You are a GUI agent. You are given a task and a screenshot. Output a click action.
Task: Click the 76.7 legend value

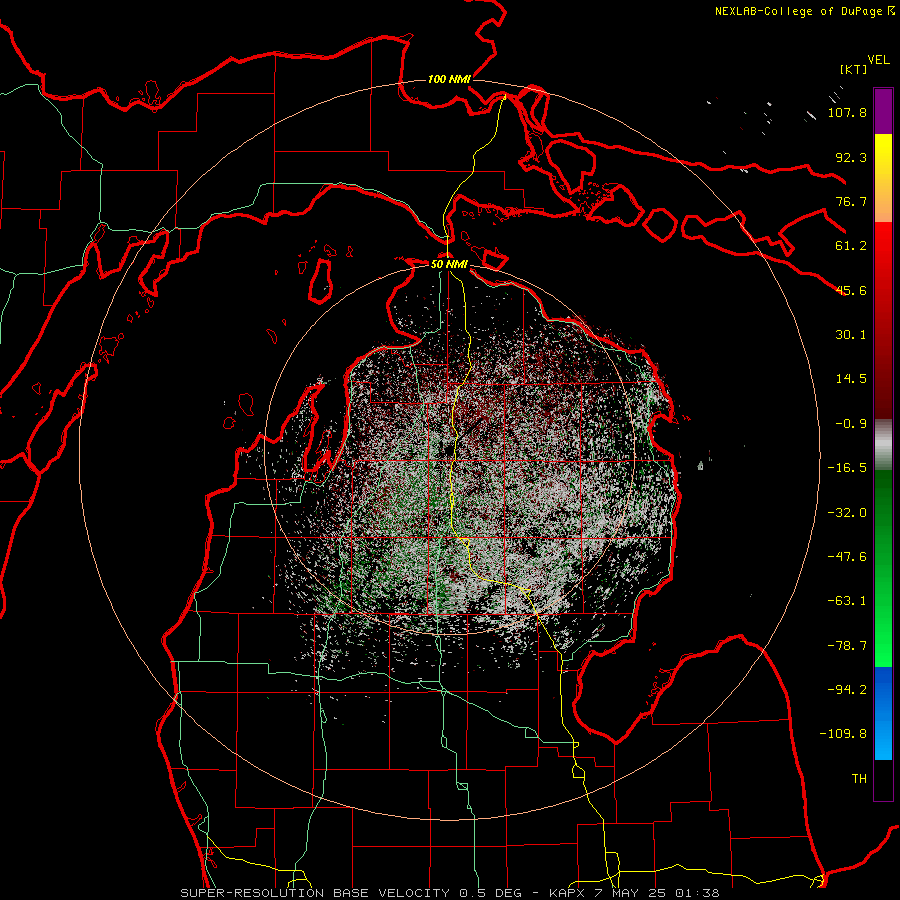tap(851, 201)
